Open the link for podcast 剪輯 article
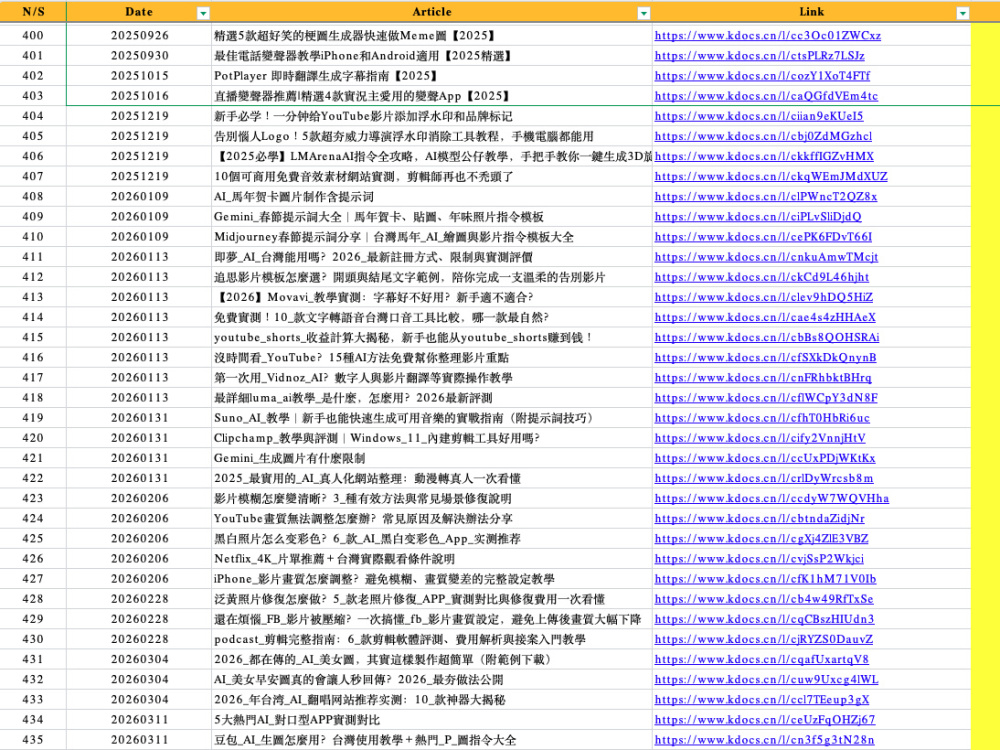This screenshot has height=750, width=1000. pos(763,639)
